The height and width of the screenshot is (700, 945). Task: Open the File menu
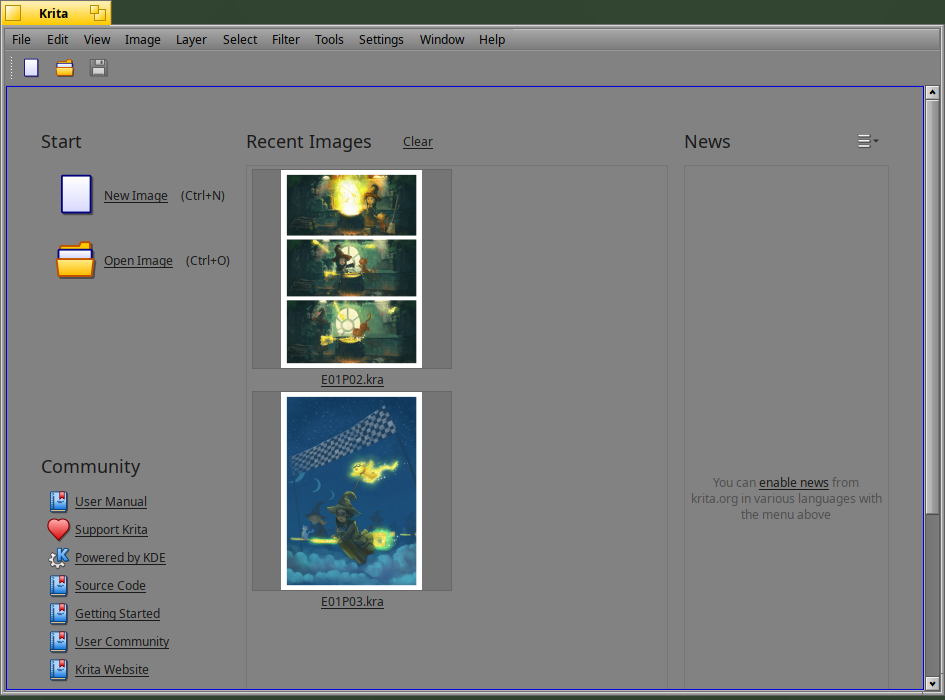(21, 39)
